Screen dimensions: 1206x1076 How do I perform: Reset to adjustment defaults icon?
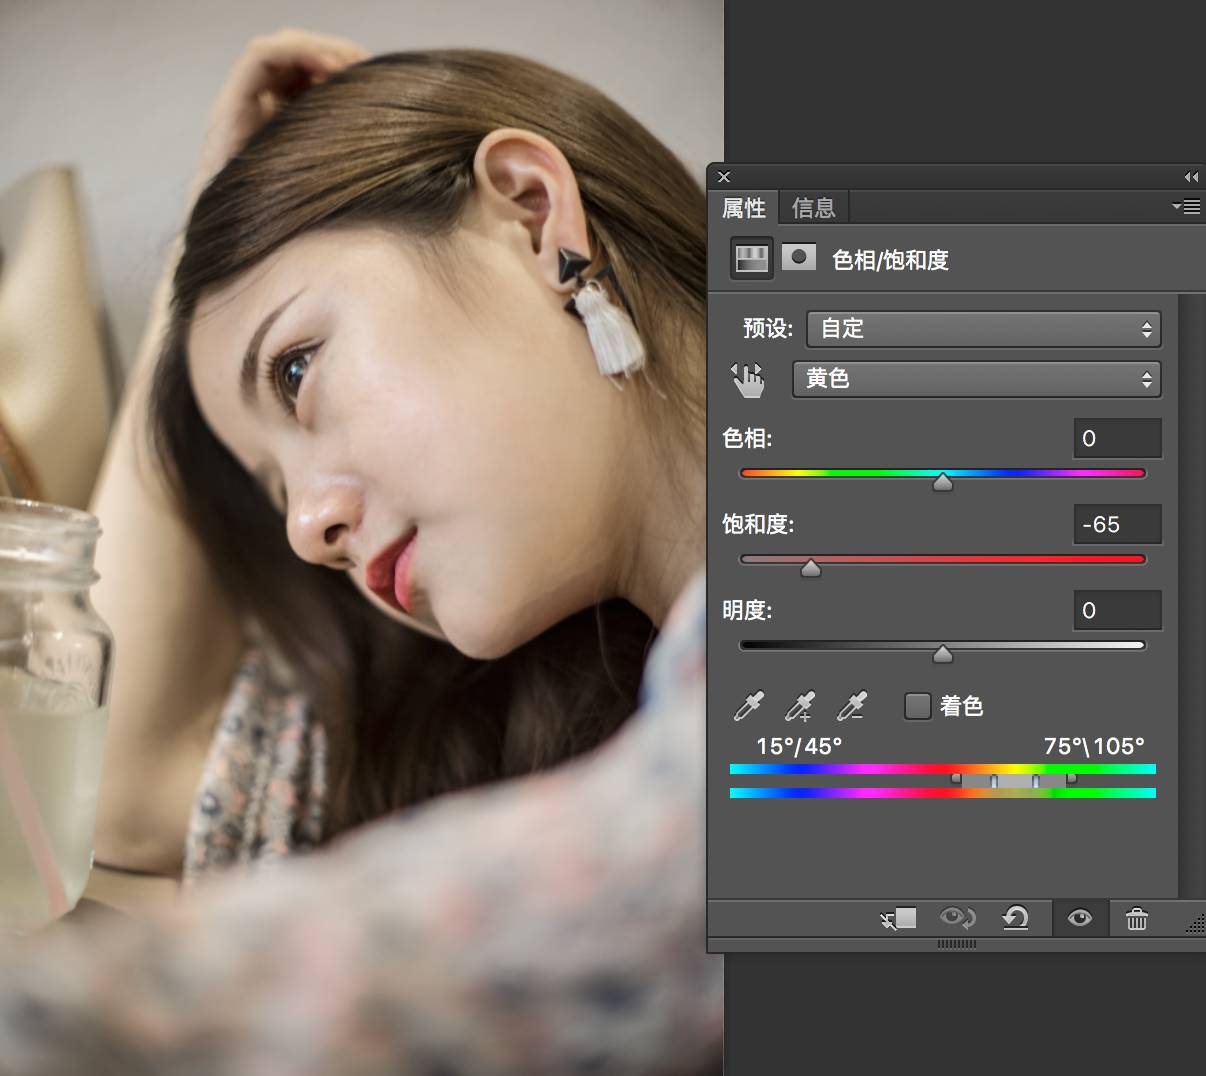[x=1016, y=918]
